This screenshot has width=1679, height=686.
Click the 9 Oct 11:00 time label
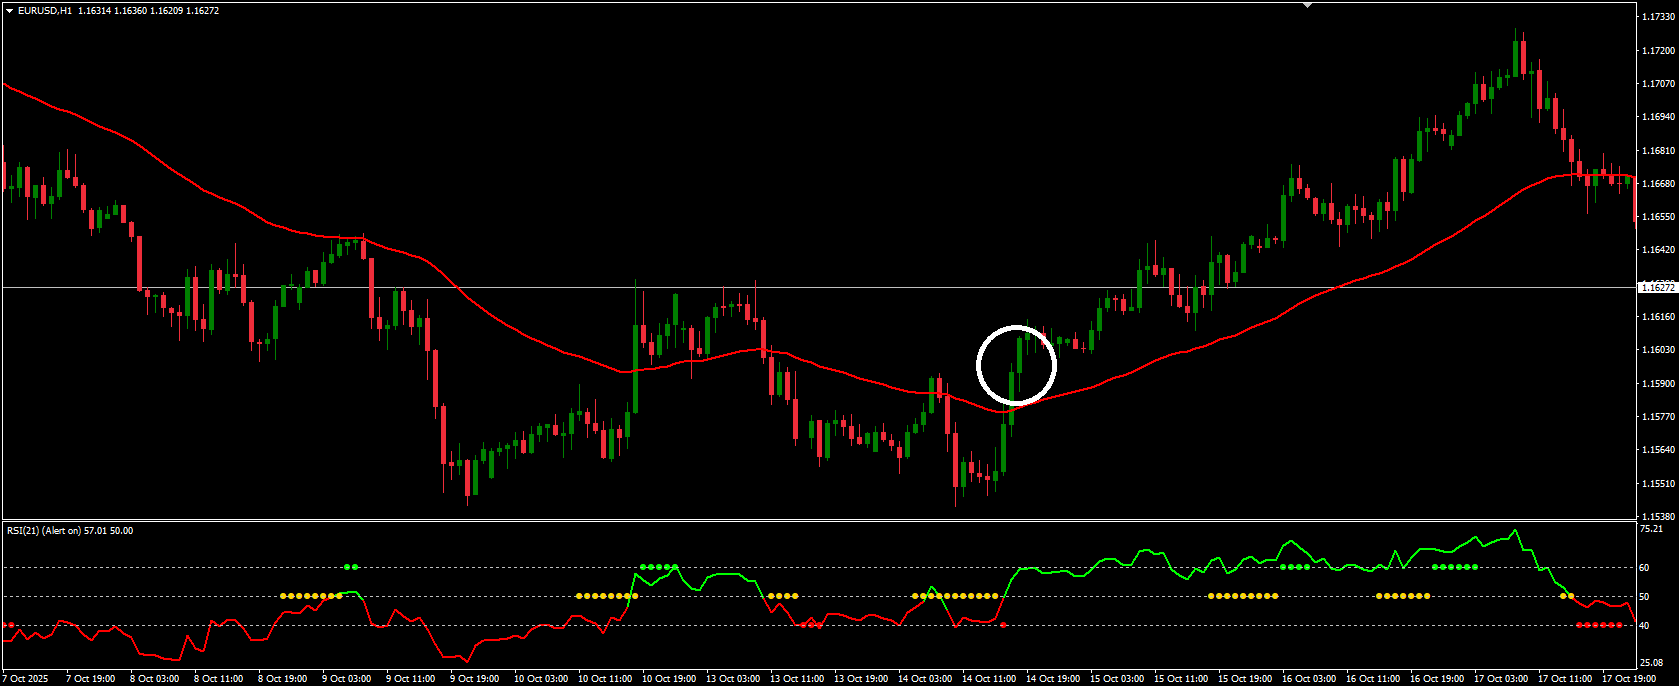[410, 679]
